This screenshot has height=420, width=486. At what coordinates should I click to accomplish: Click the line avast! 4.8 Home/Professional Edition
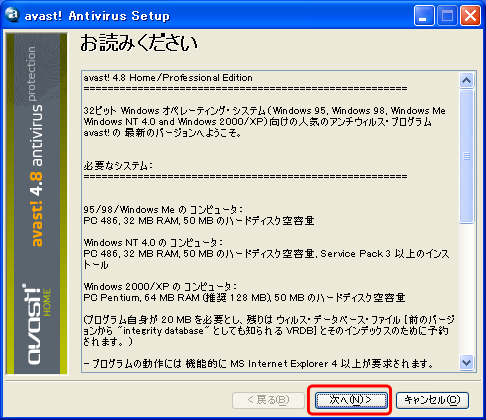168,78
